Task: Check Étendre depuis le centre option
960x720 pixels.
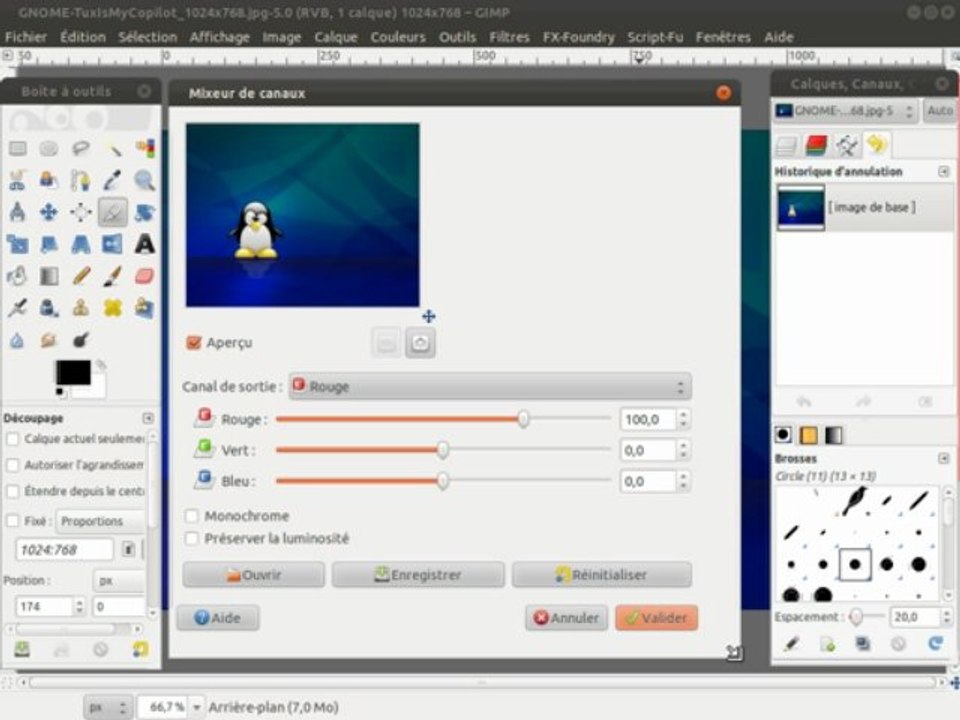Action: [12, 491]
